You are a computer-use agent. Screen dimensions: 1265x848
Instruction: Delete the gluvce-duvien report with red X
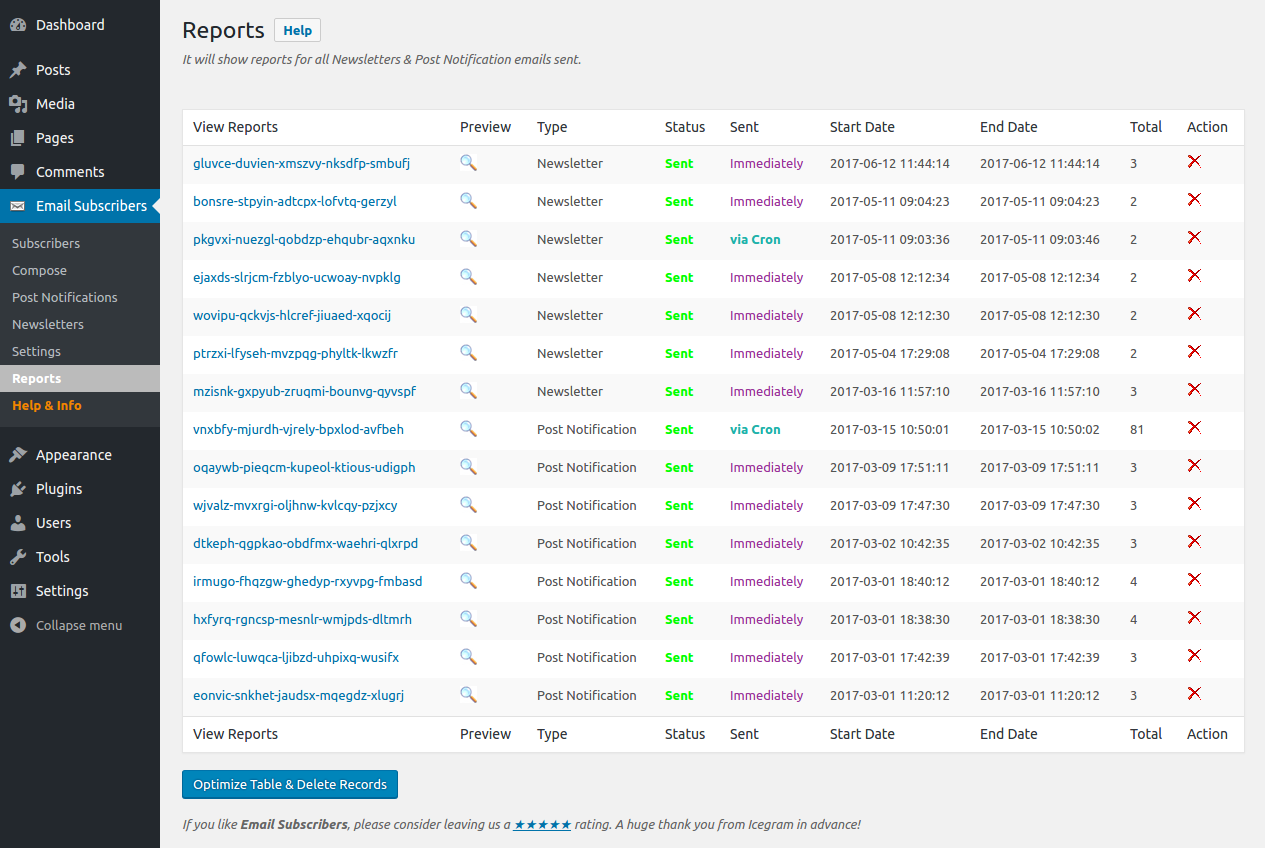tap(1194, 161)
